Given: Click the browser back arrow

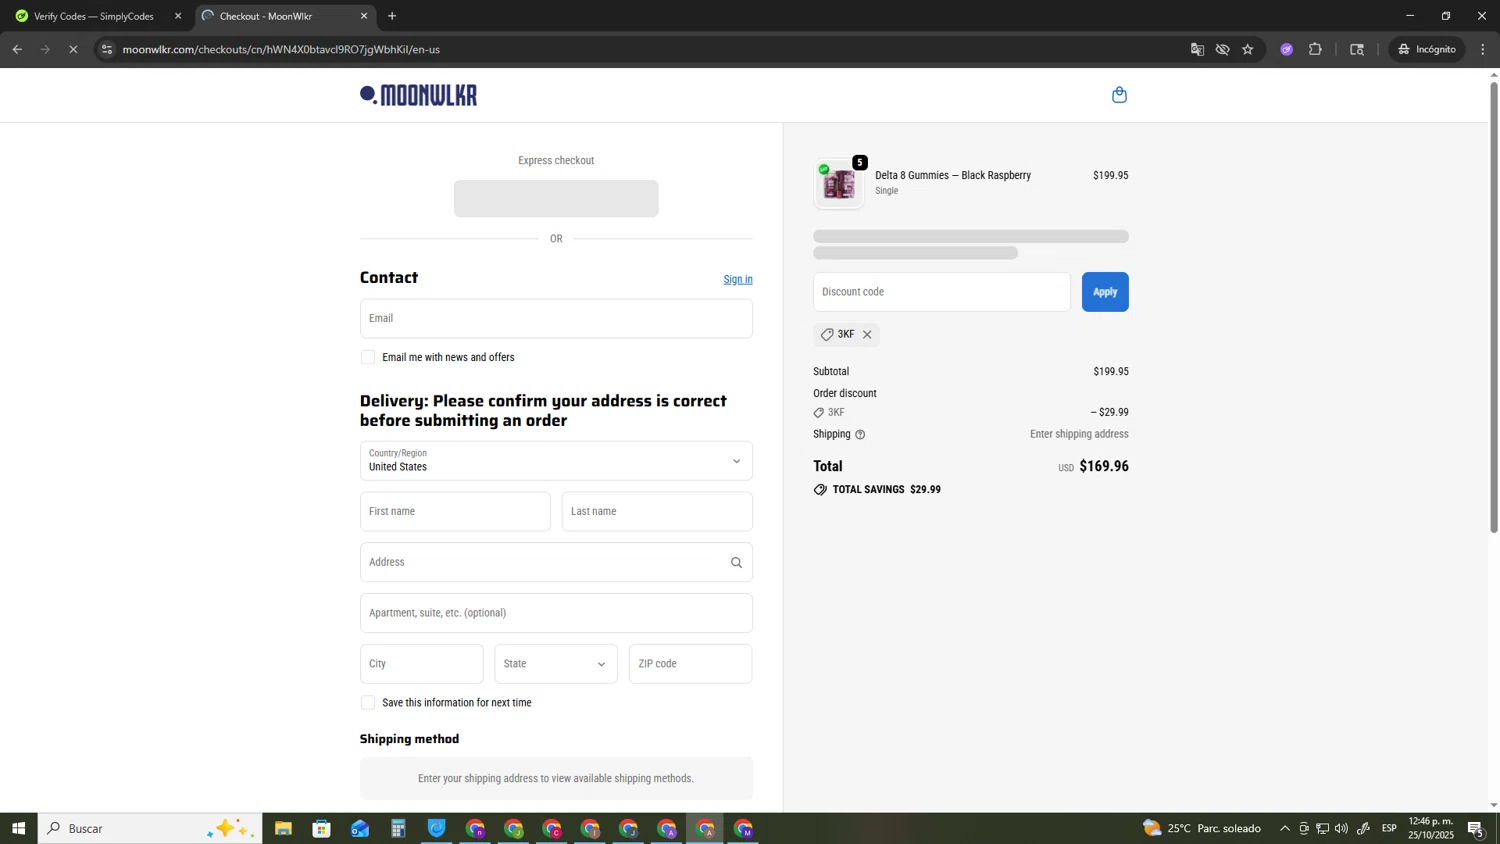Looking at the screenshot, I should click(x=17, y=49).
